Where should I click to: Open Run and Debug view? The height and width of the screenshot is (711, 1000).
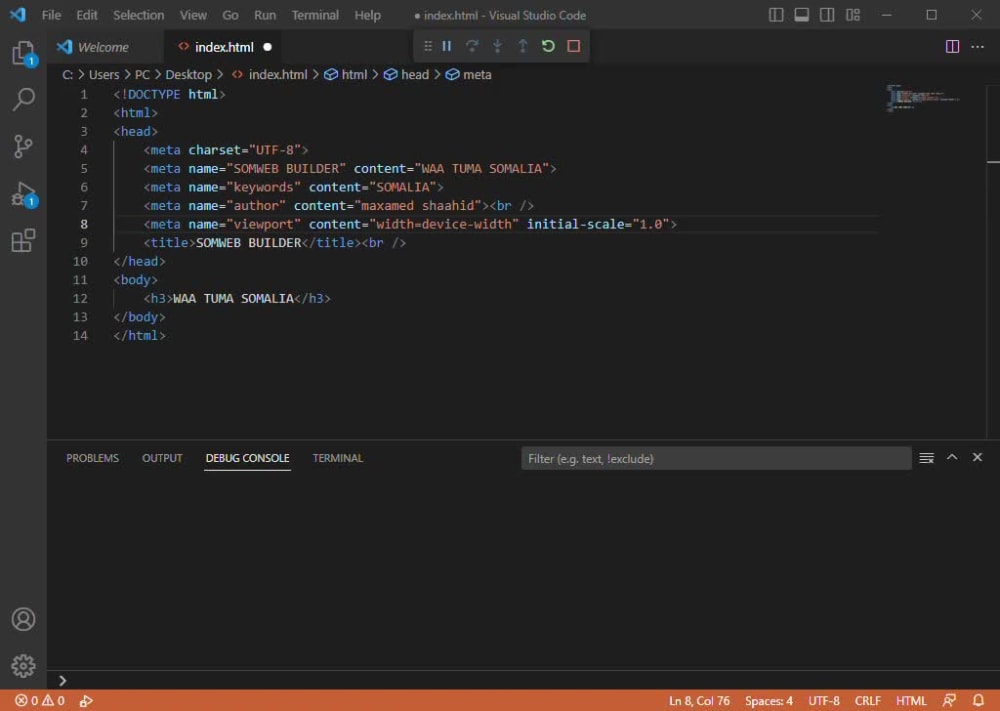coord(23,194)
